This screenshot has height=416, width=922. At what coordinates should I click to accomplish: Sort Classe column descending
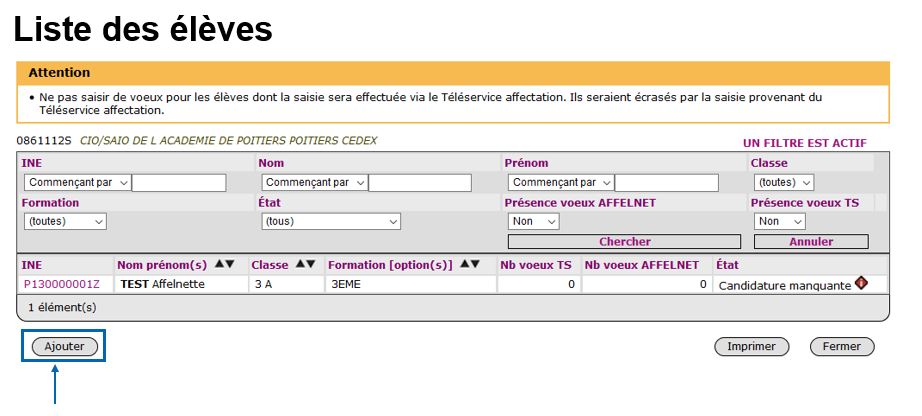(310, 265)
